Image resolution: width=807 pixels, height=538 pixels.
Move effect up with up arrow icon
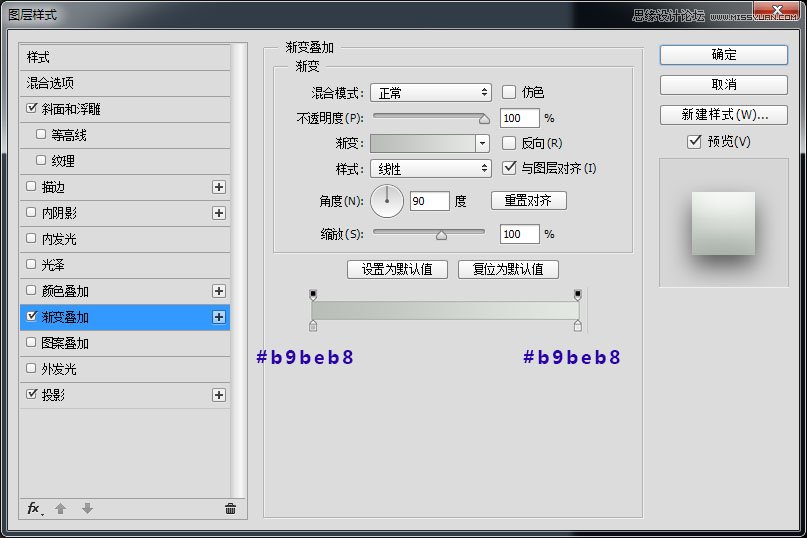pyautogui.click(x=60, y=509)
